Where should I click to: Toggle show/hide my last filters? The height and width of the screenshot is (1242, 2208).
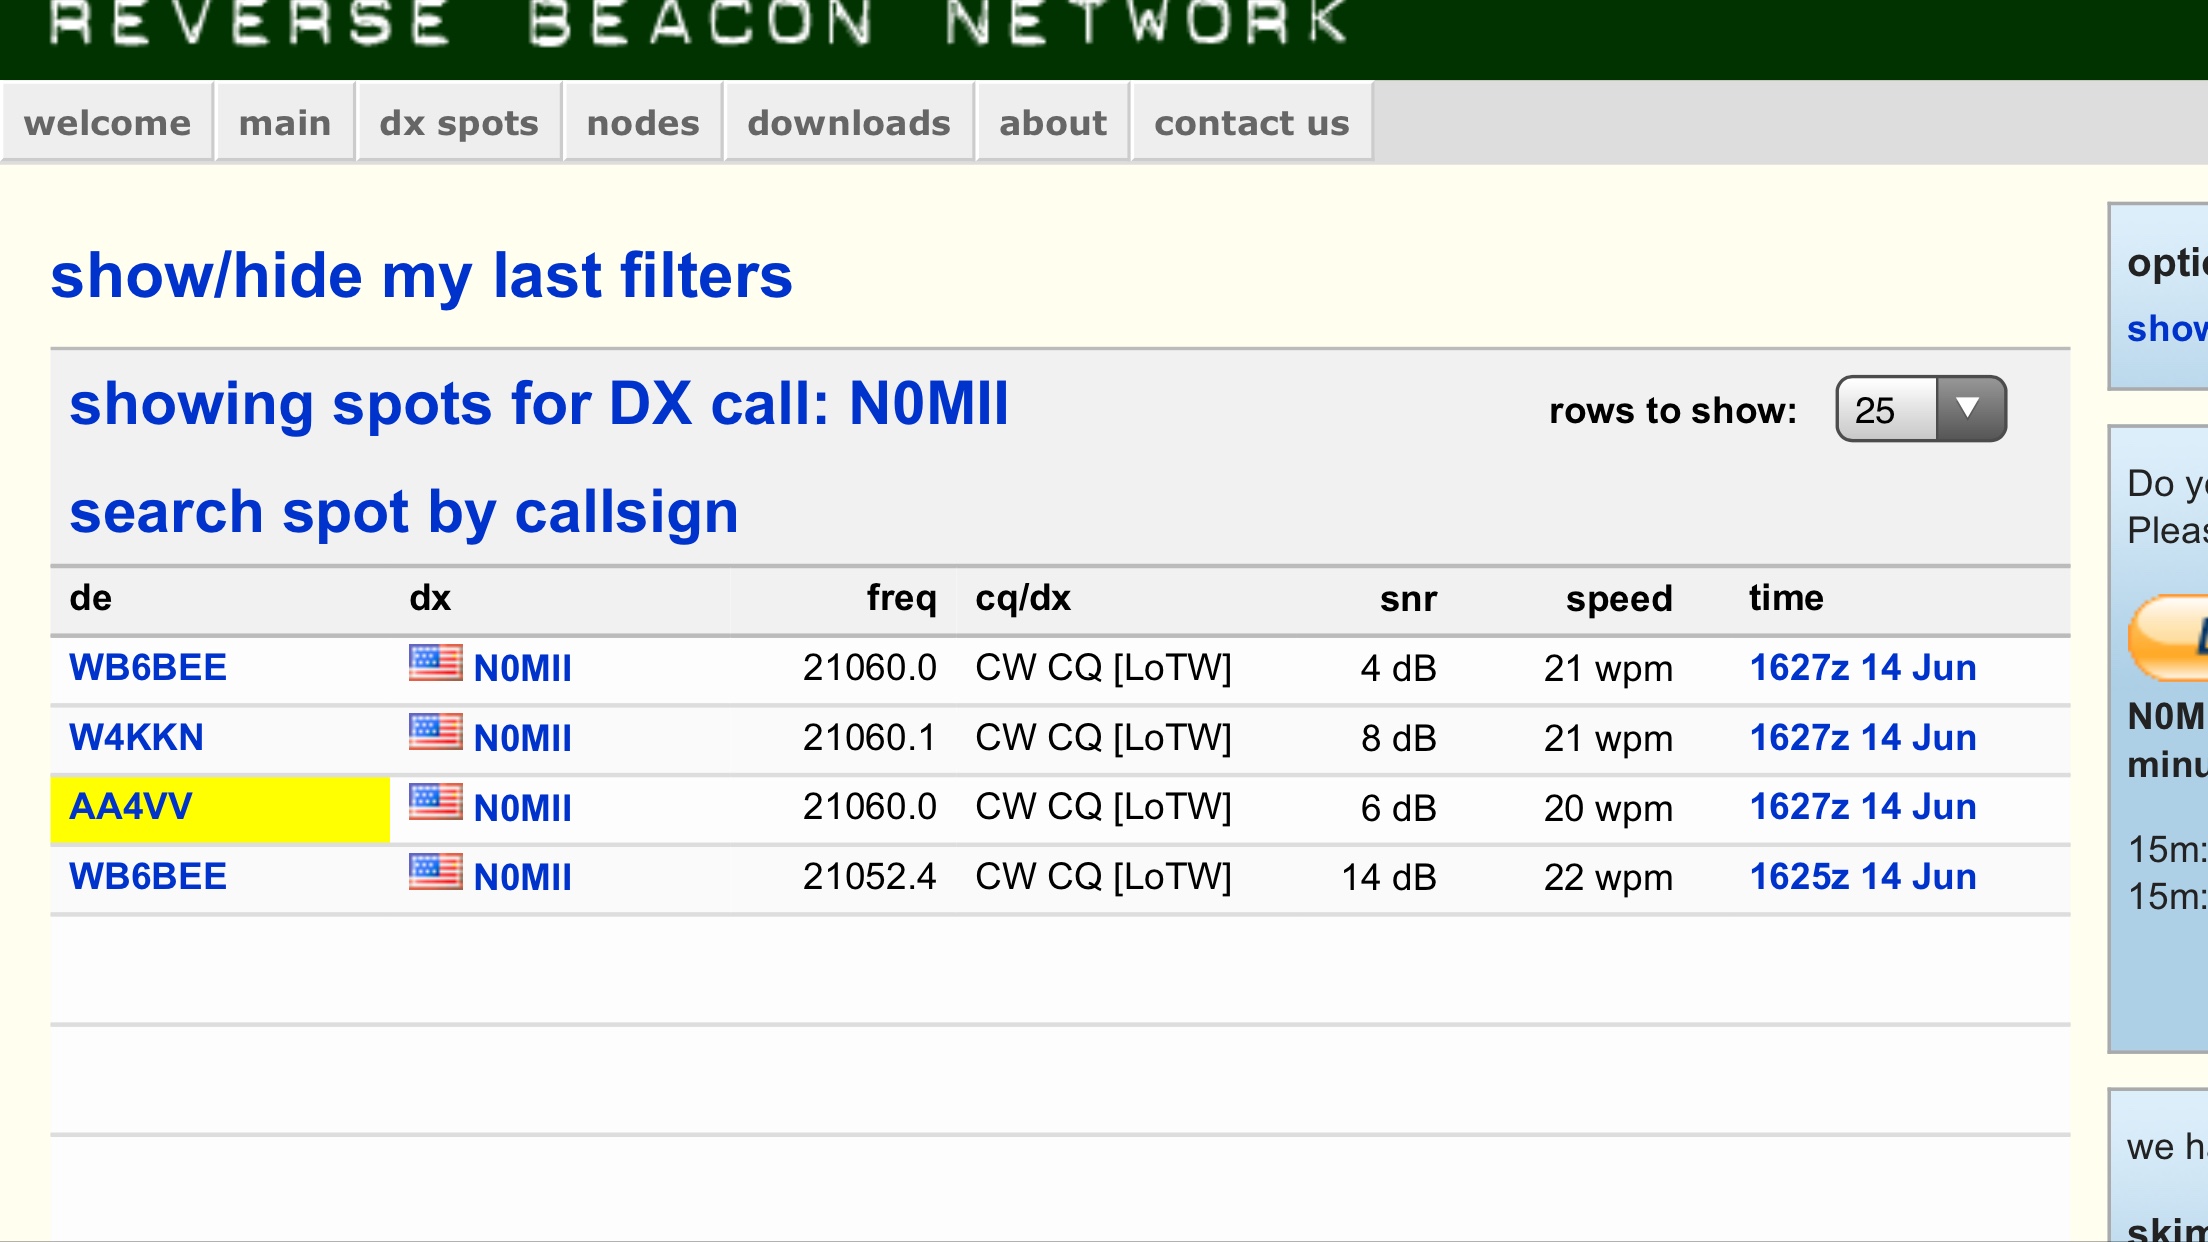coord(421,276)
